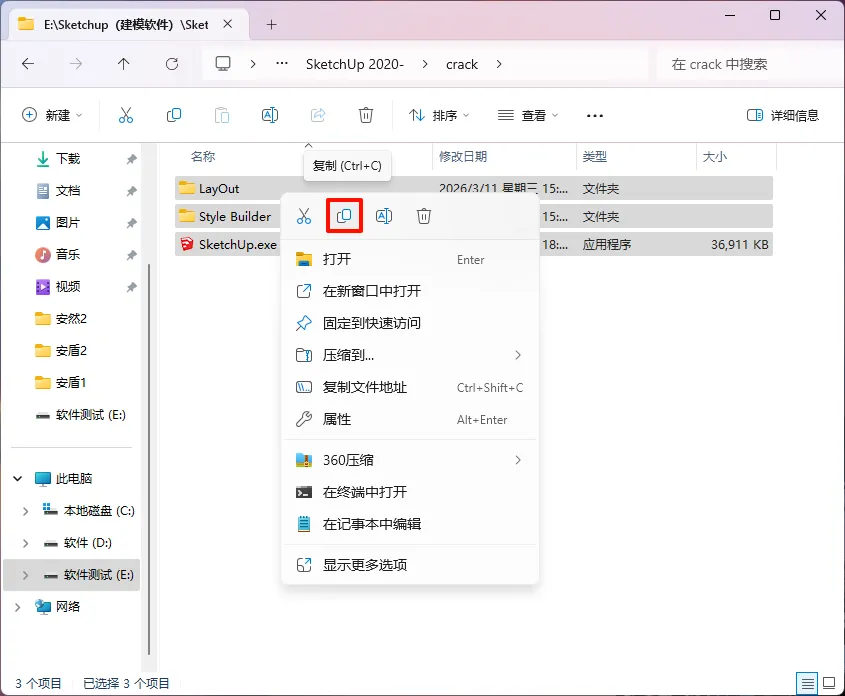Choose 复制文件地址
Image resolution: width=845 pixels, height=696 pixels.
click(410, 387)
